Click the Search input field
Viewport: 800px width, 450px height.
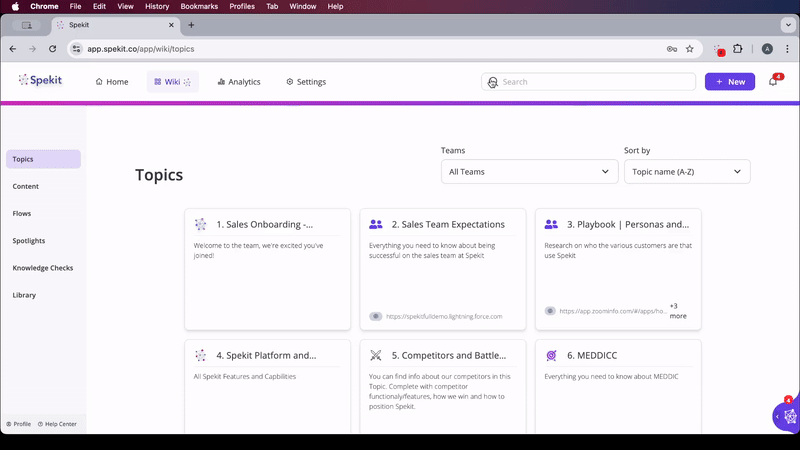pos(588,82)
